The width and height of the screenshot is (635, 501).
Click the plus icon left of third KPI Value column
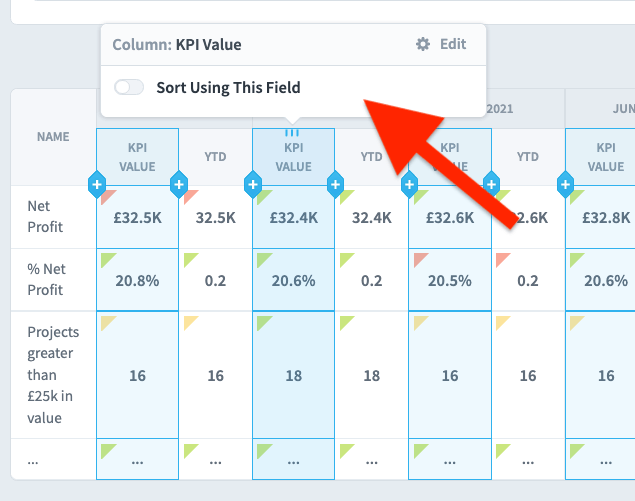[409, 185]
